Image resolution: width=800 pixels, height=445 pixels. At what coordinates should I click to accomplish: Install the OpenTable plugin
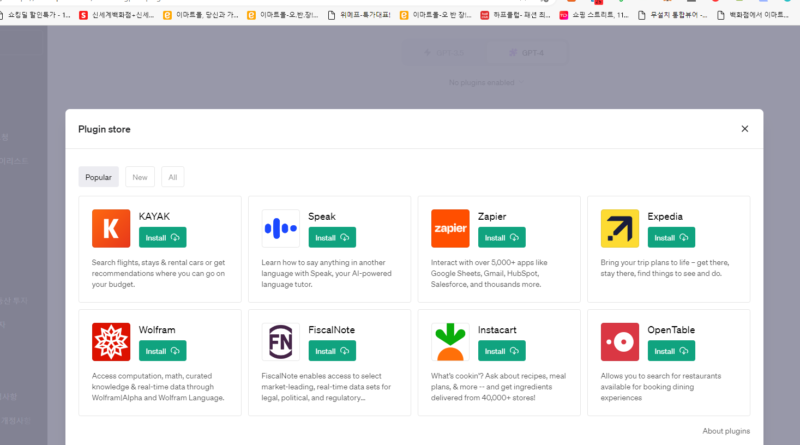(x=671, y=351)
